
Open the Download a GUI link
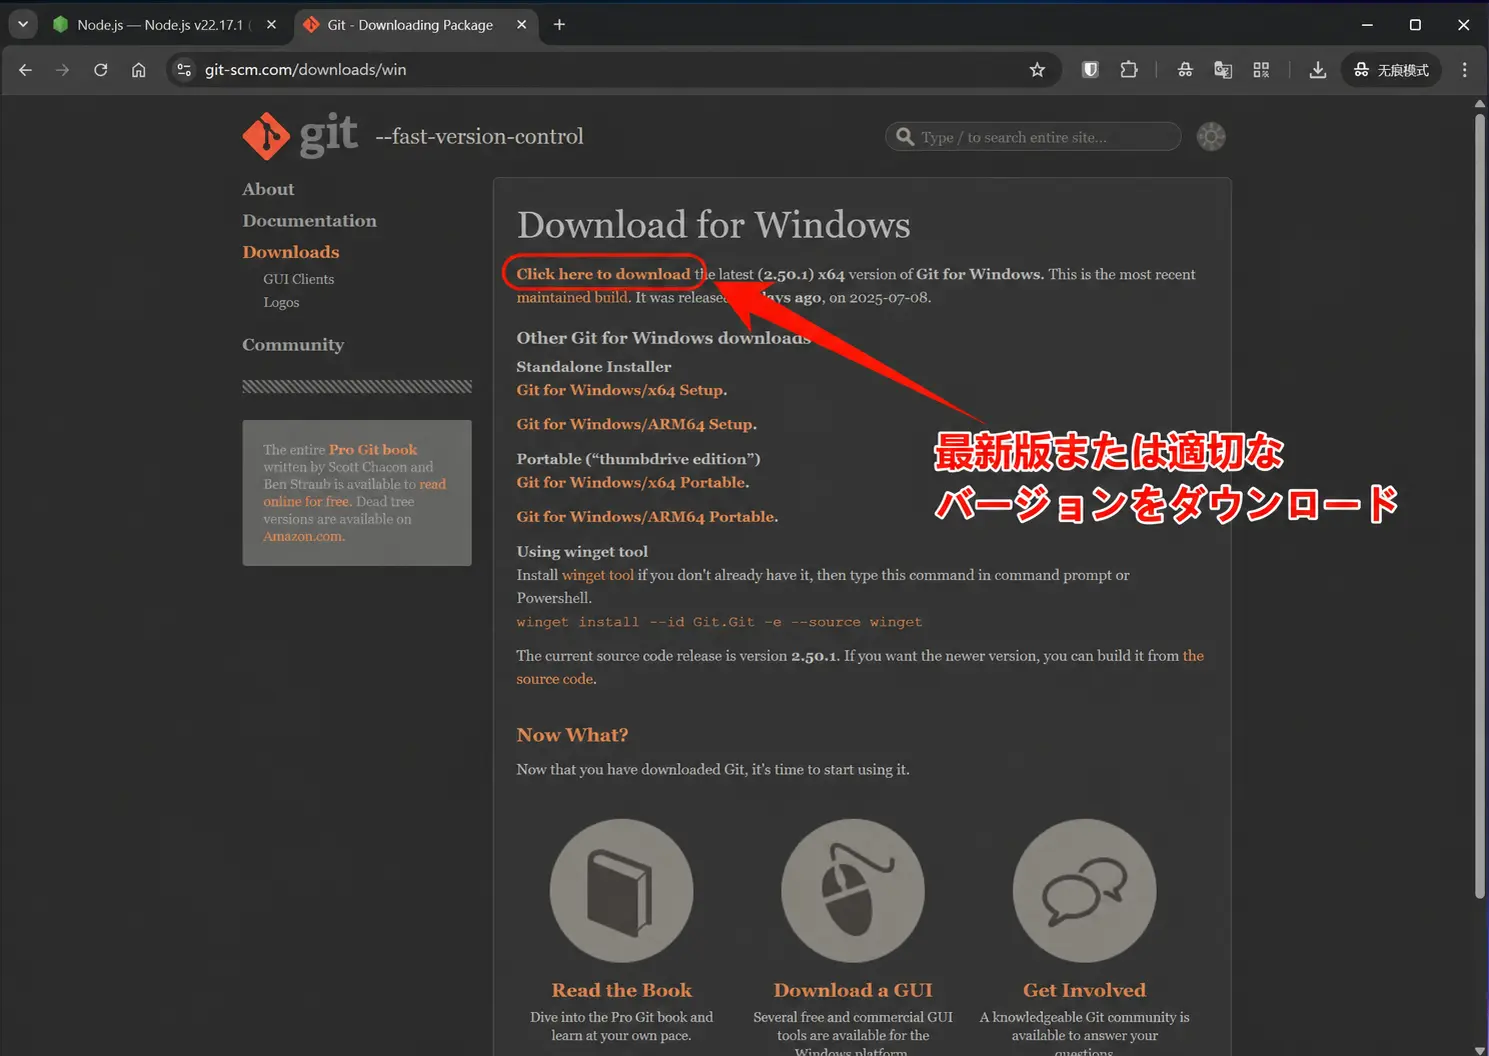(853, 990)
